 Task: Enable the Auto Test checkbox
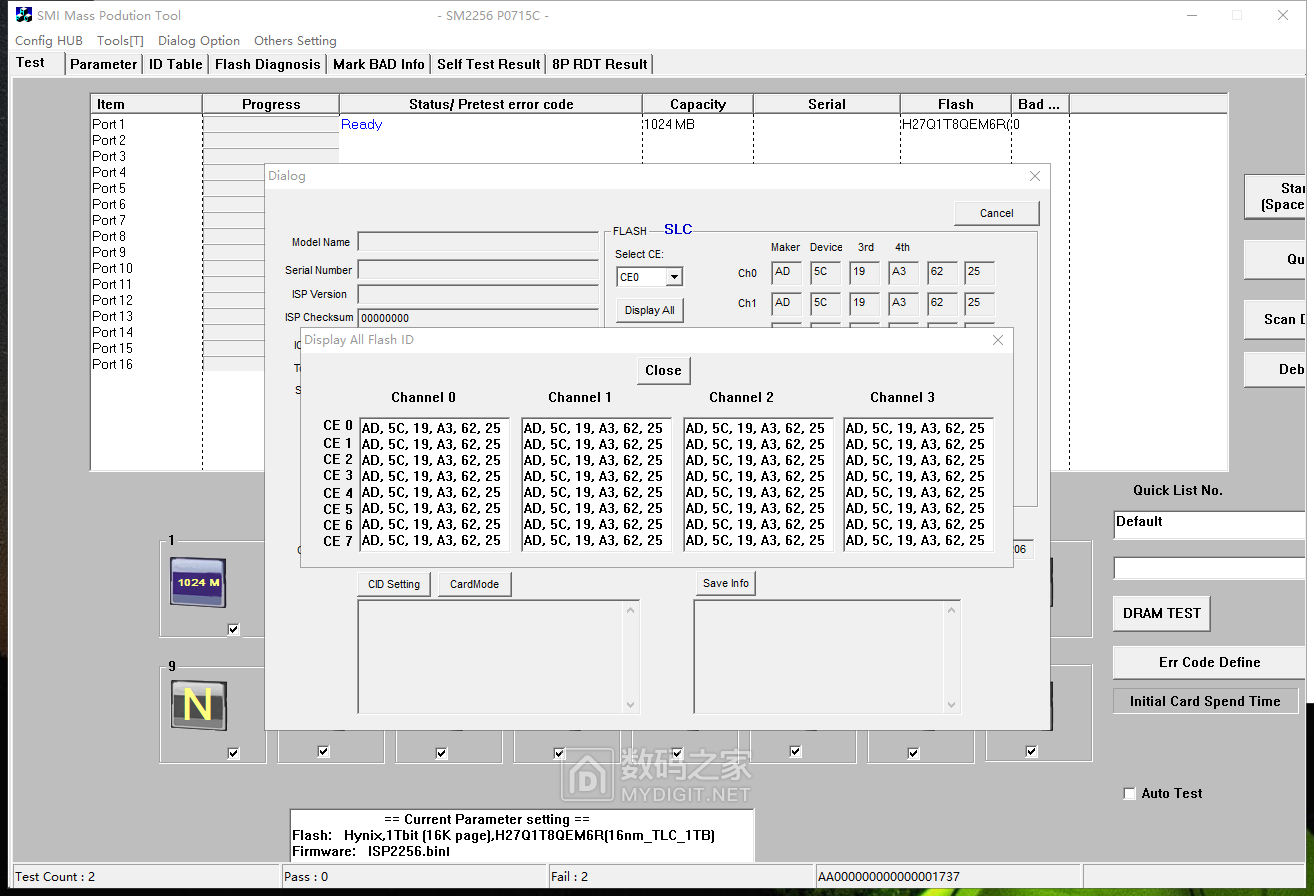pos(1129,794)
